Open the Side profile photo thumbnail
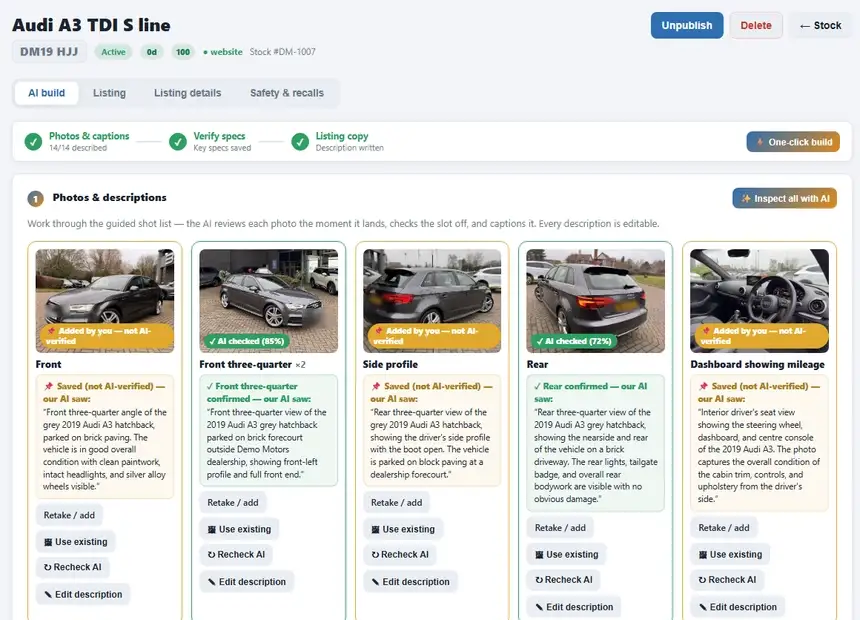This screenshot has width=860, height=620. [432, 301]
